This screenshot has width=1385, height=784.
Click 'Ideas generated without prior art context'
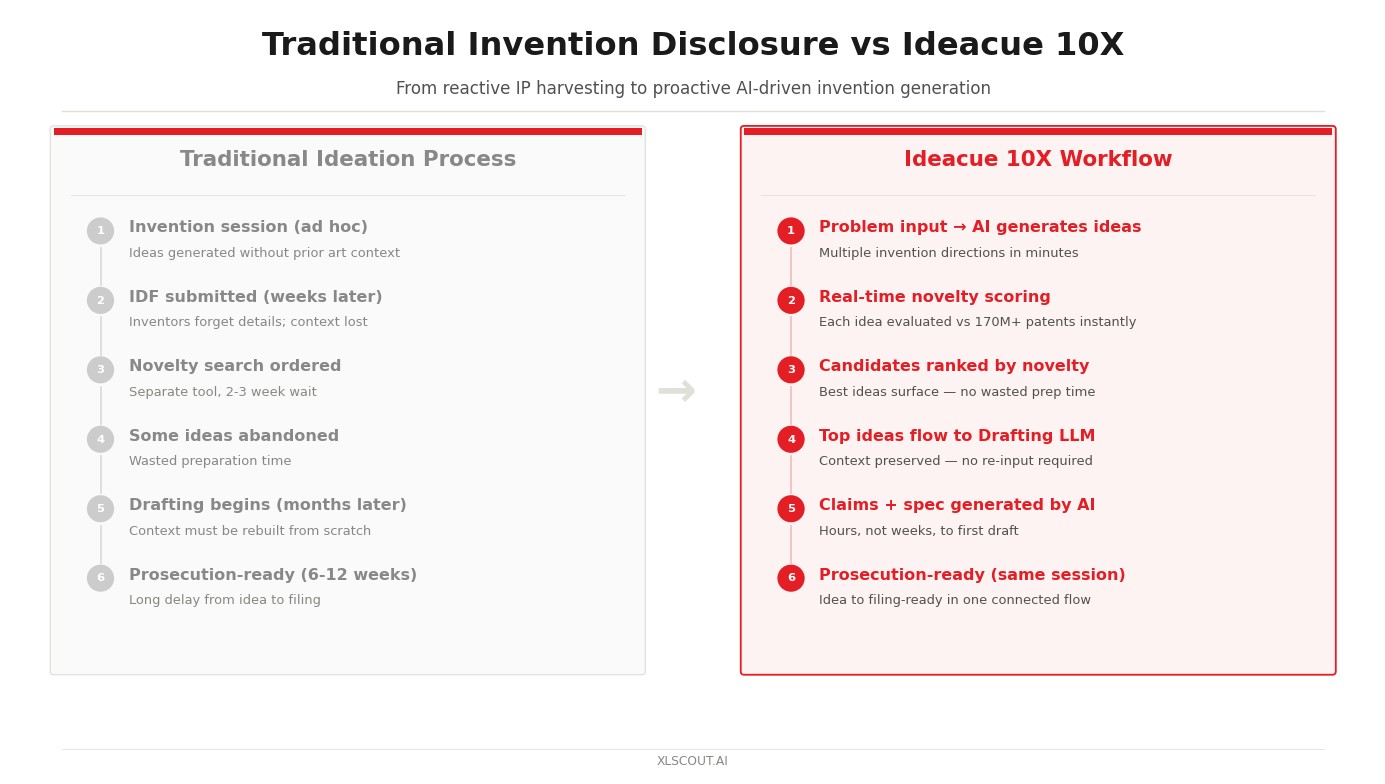coord(264,254)
